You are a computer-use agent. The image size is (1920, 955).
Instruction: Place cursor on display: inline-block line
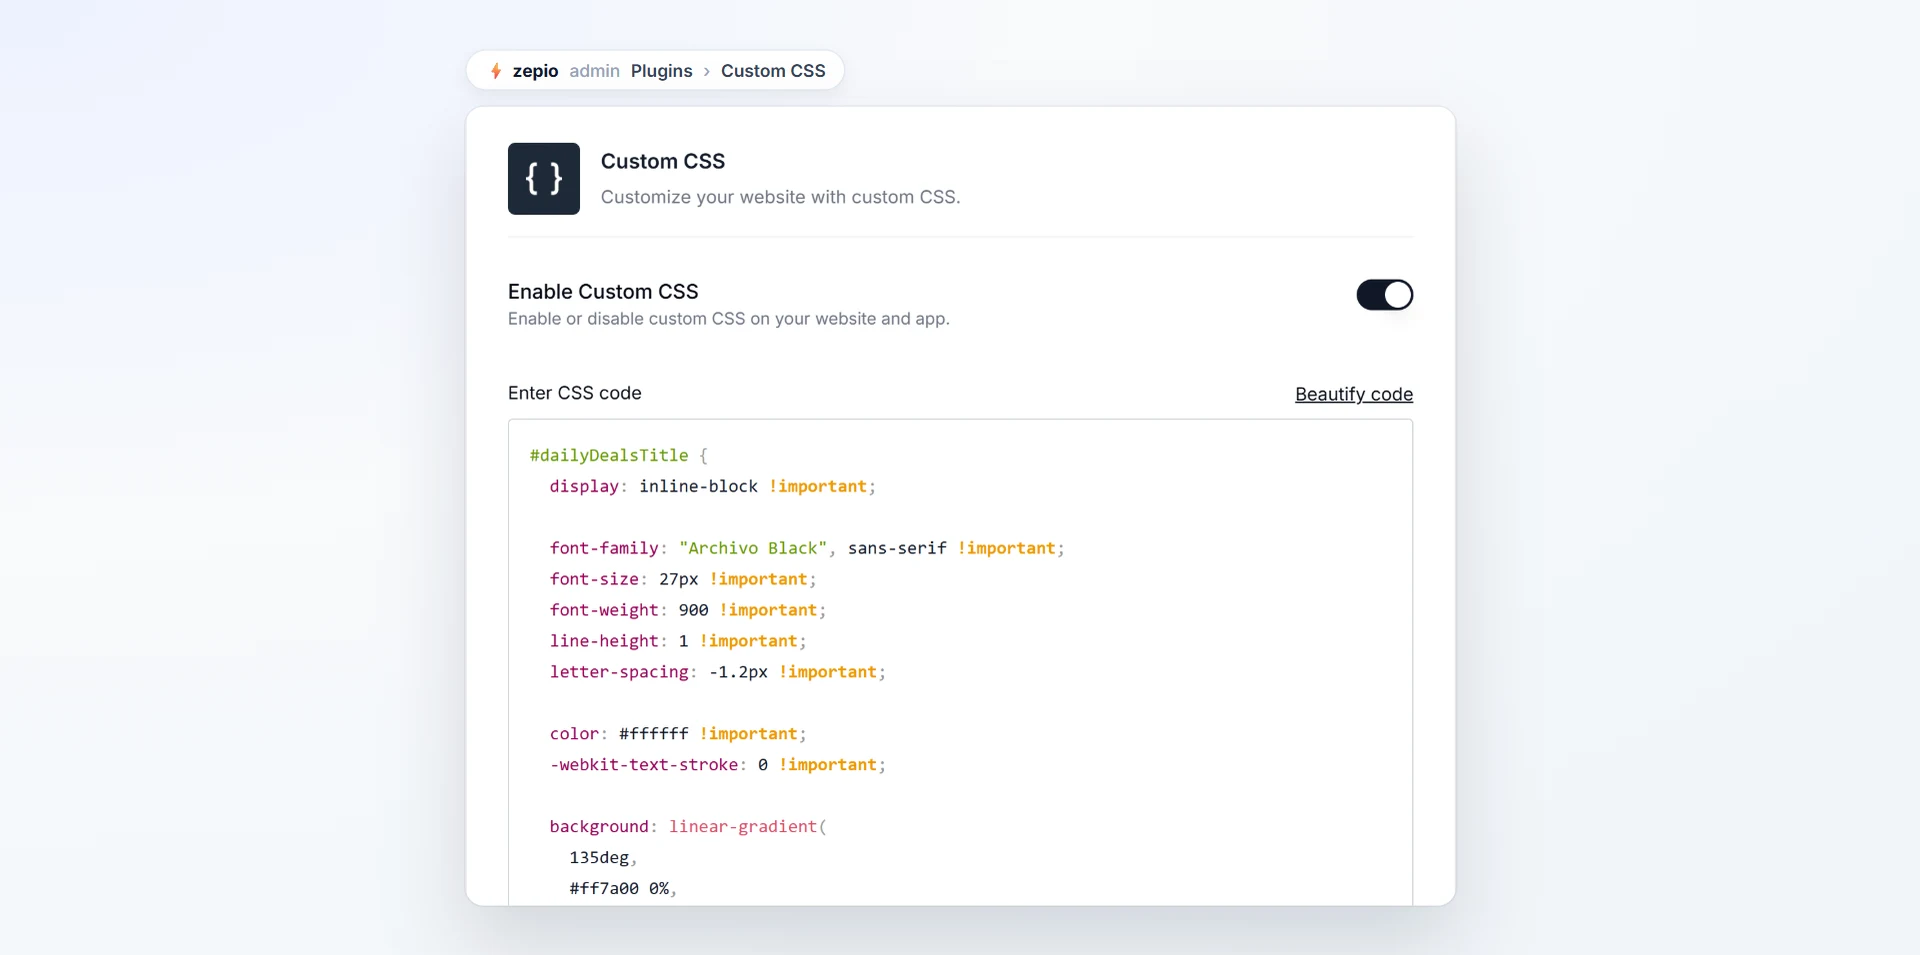click(712, 486)
